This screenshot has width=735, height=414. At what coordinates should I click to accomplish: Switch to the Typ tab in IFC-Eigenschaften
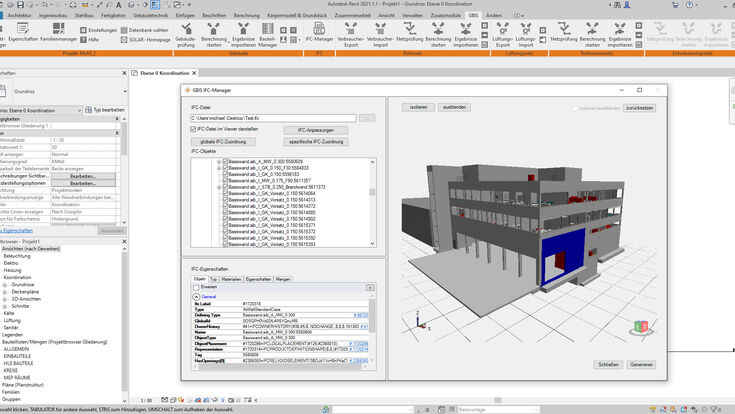click(x=213, y=279)
